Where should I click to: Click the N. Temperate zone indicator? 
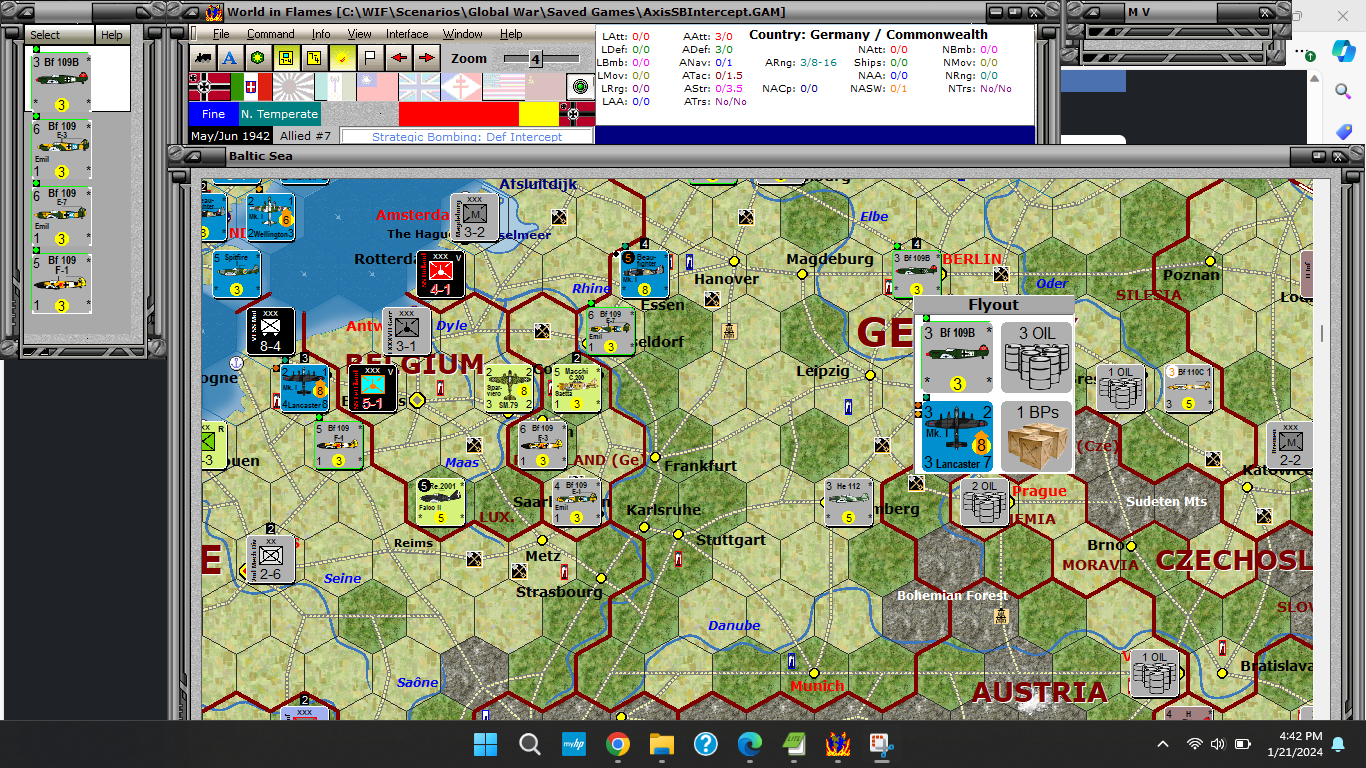pyautogui.click(x=279, y=114)
